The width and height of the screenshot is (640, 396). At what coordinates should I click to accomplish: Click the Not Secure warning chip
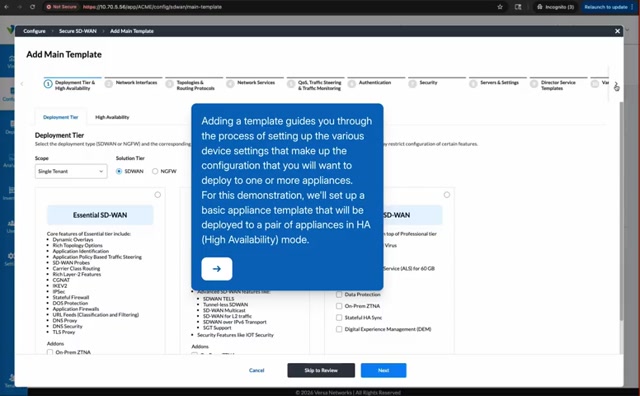pyautogui.click(x=62, y=7)
